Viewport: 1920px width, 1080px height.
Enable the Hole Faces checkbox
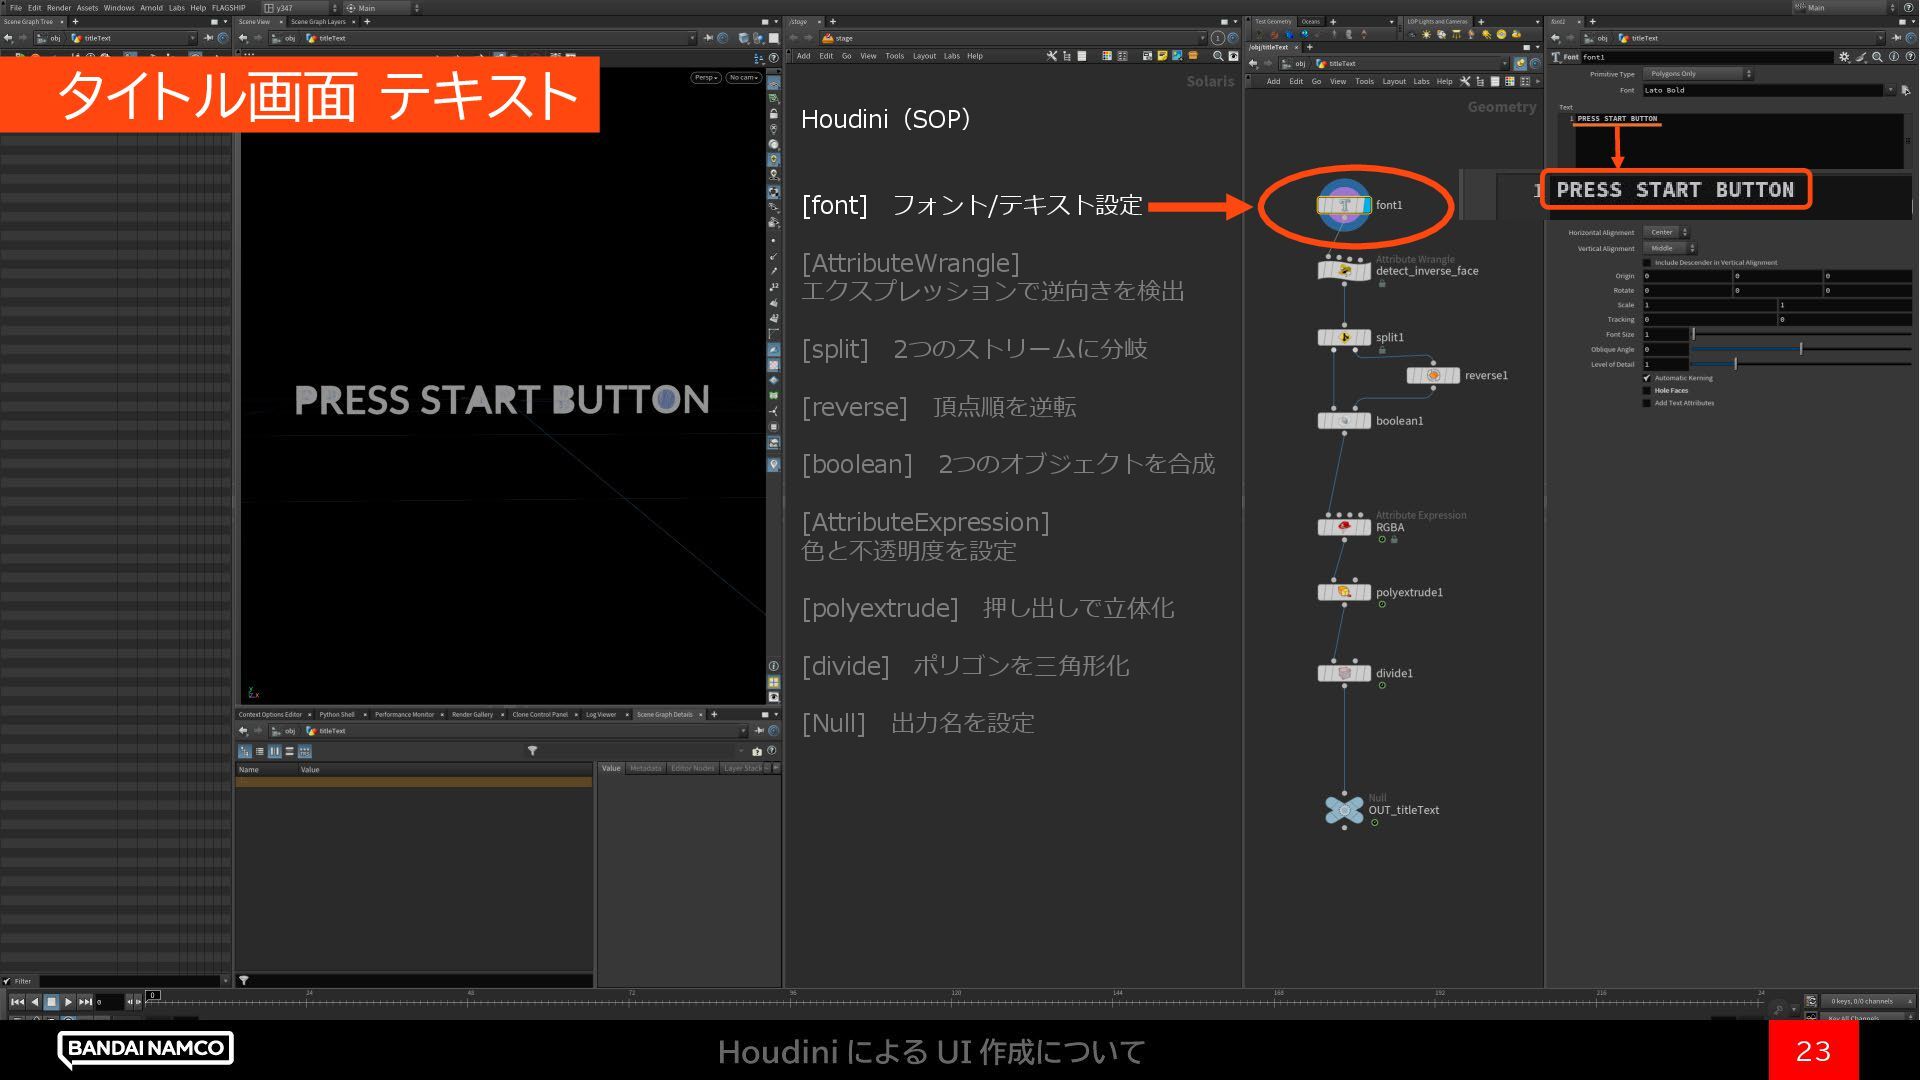pos(1647,391)
